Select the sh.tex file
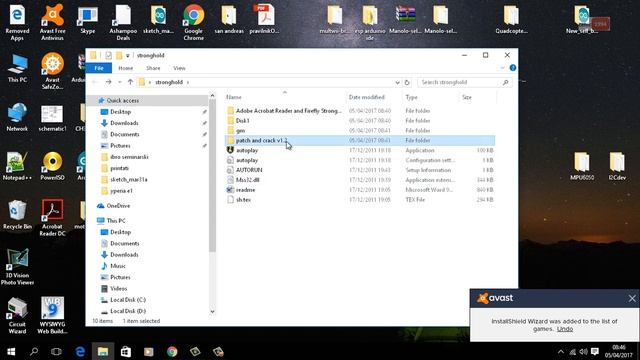The width and height of the screenshot is (640, 360). [360, 200]
